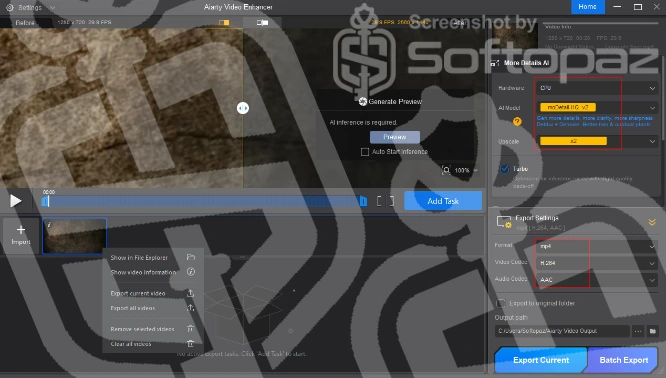Click the zoom fit icon

point(446,170)
